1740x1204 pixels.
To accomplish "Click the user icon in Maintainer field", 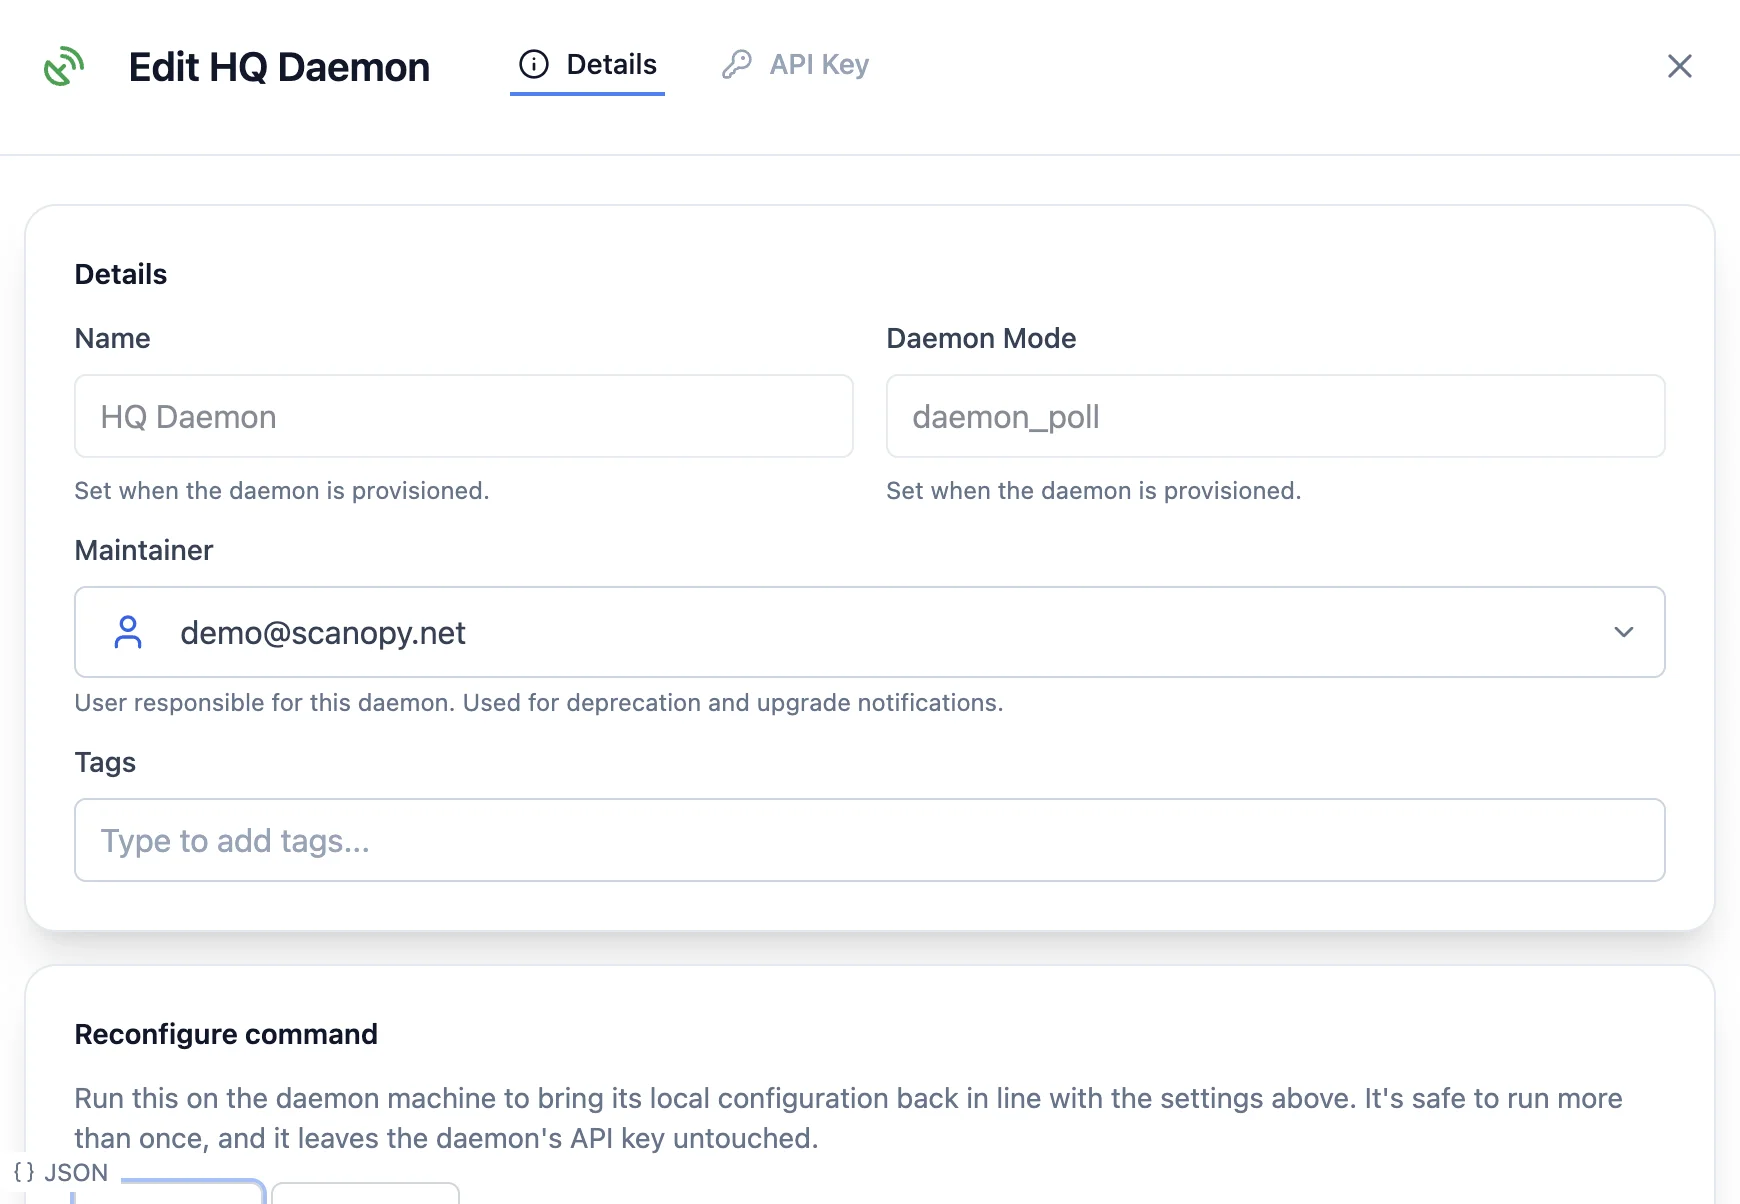I will click(x=128, y=632).
